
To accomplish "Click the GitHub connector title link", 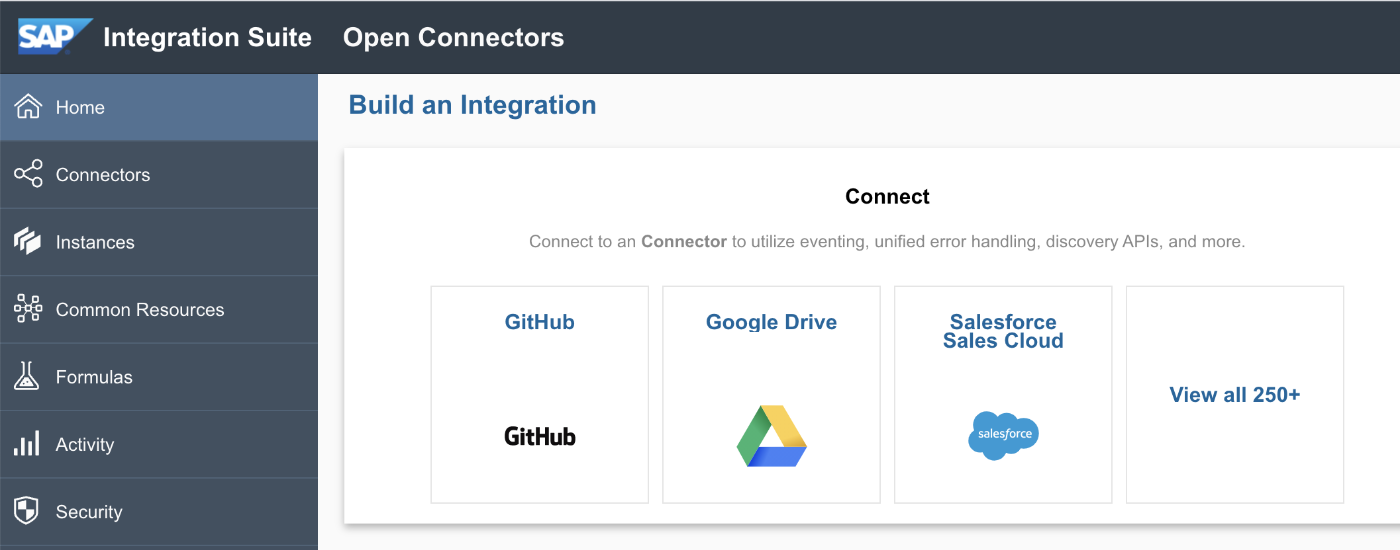I will click(540, 322).
